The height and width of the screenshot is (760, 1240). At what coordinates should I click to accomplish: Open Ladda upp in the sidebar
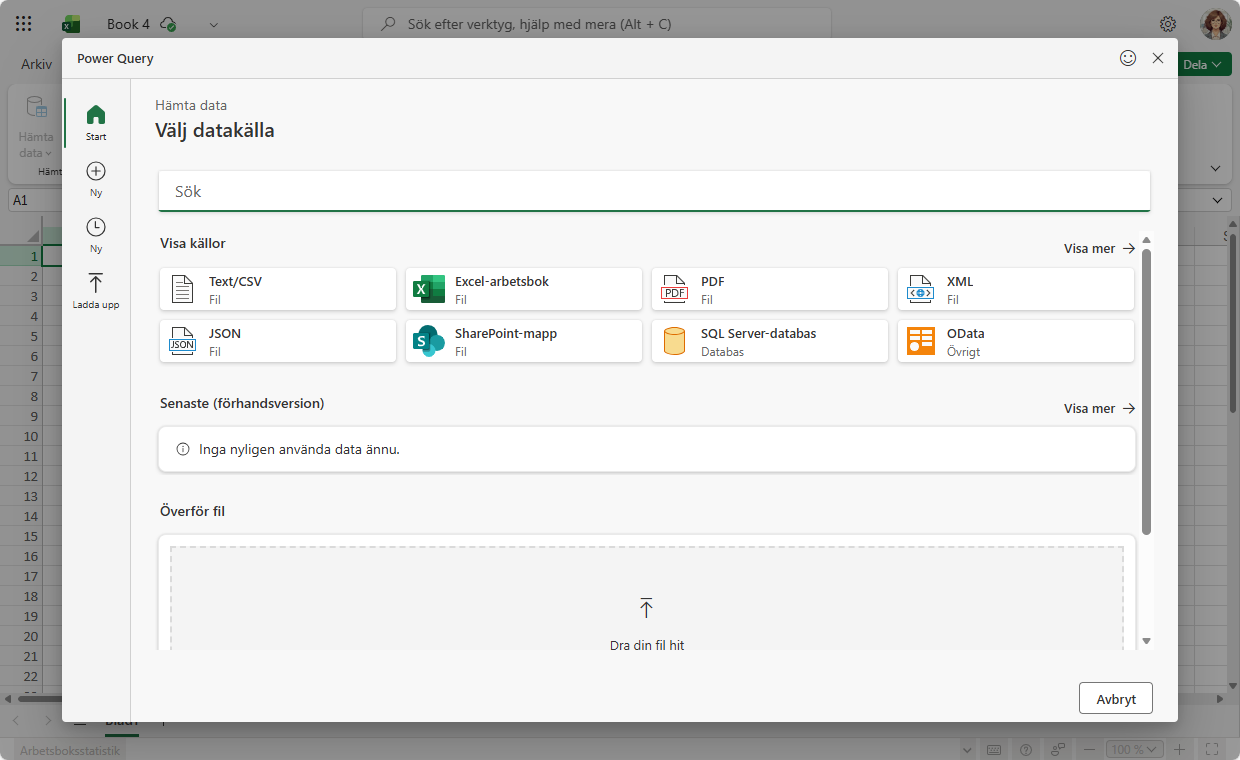point(96,290)
